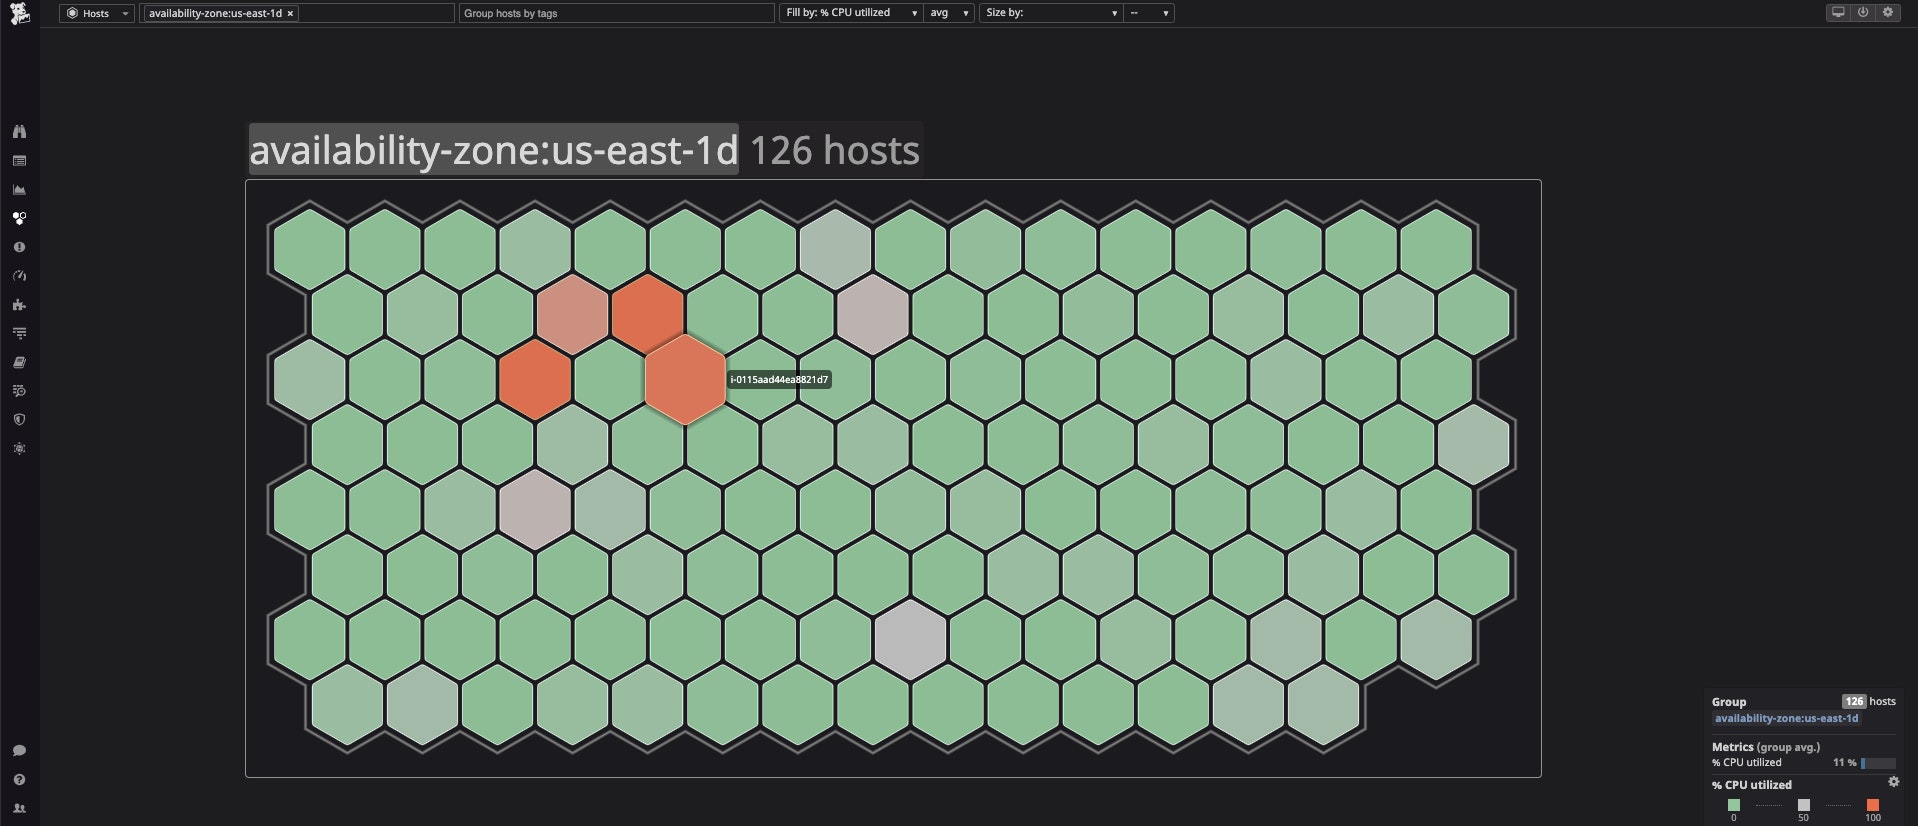Open the Monitors alert icon in sidebar
Screen dimensions: 1918x826
click(19, 247)
